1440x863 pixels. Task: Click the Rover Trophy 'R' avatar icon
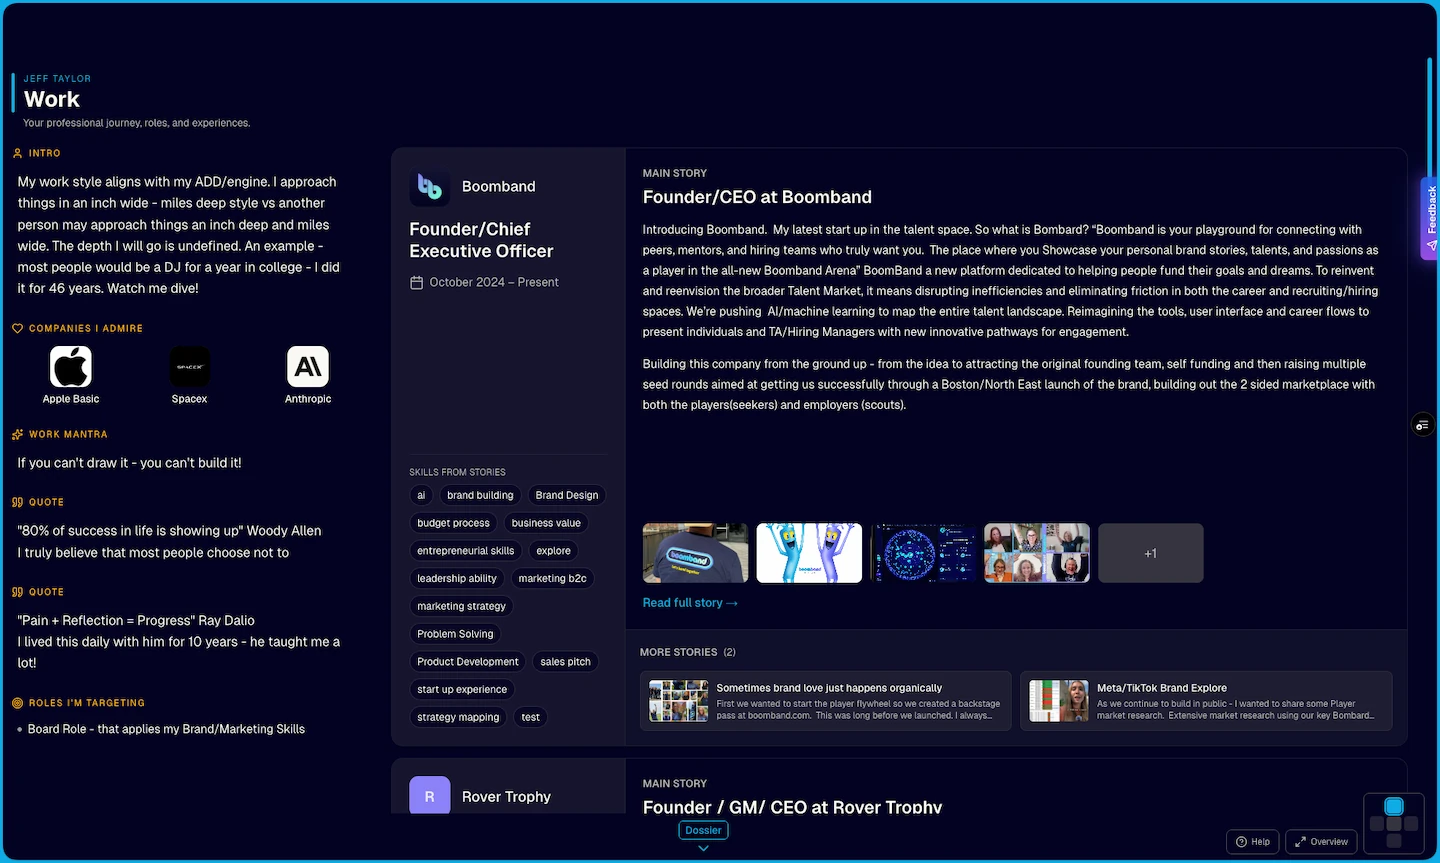click(430, 796)
